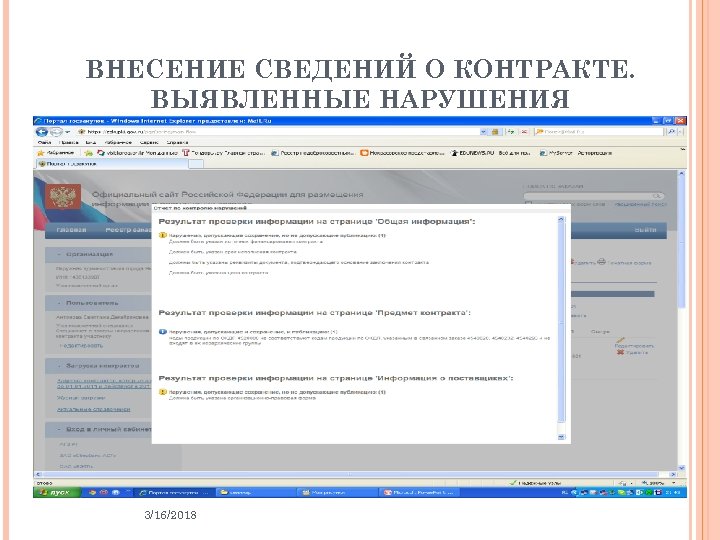Open the Файл menu

pyautogui.click(x=44, y=142)
